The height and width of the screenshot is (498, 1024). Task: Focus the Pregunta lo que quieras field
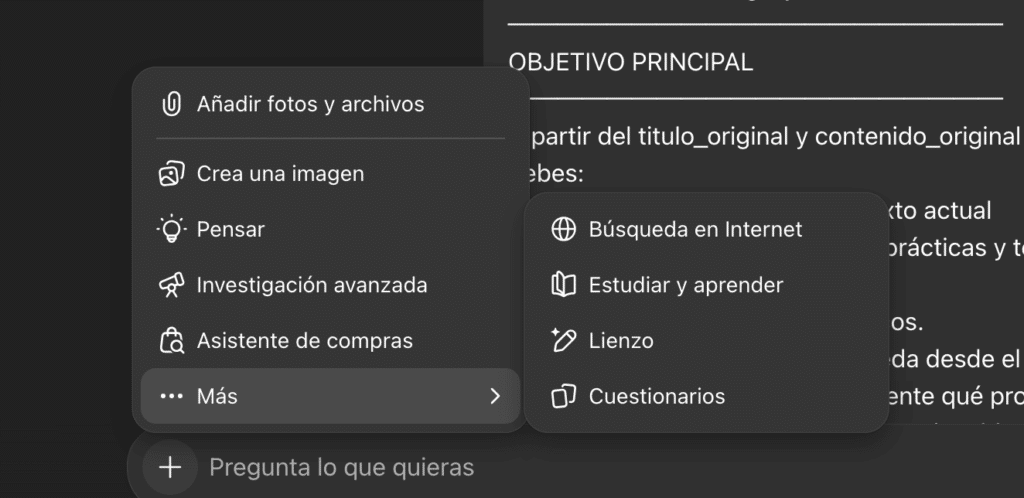click(x=342, y=467)
